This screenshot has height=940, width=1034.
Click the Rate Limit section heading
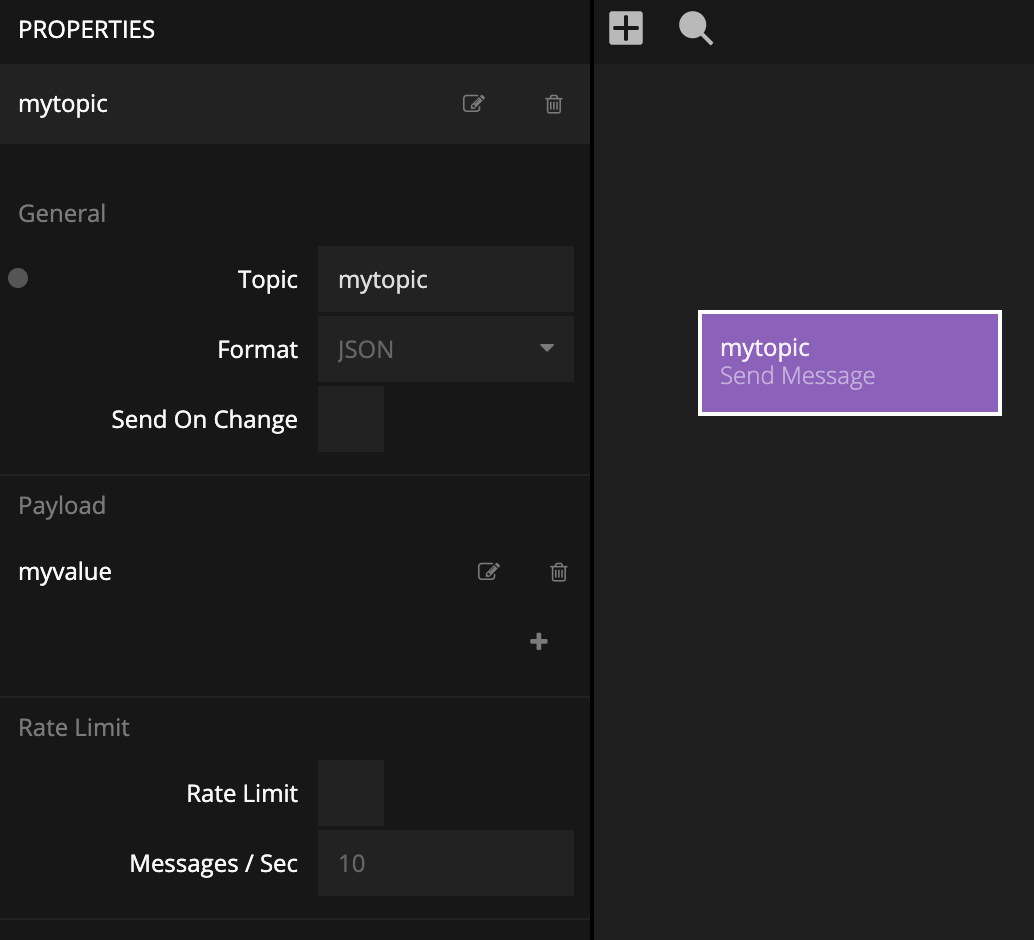(74, 727)
